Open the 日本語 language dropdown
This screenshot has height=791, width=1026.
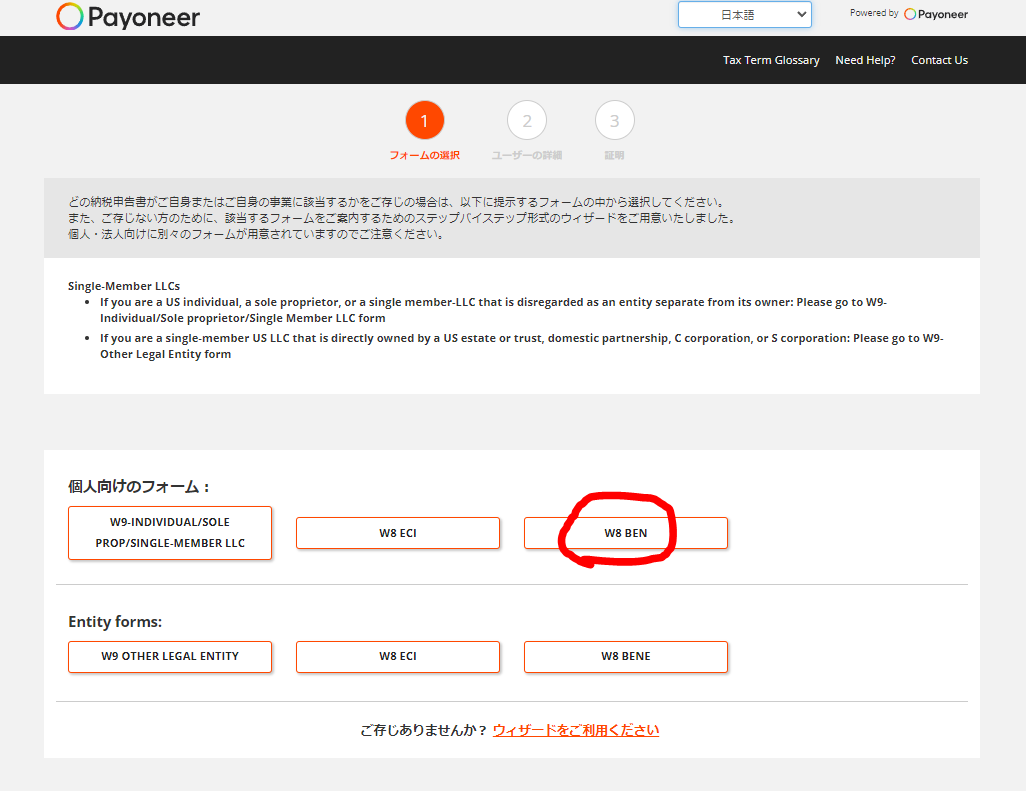pyautogui.click(x=744, y=14)
